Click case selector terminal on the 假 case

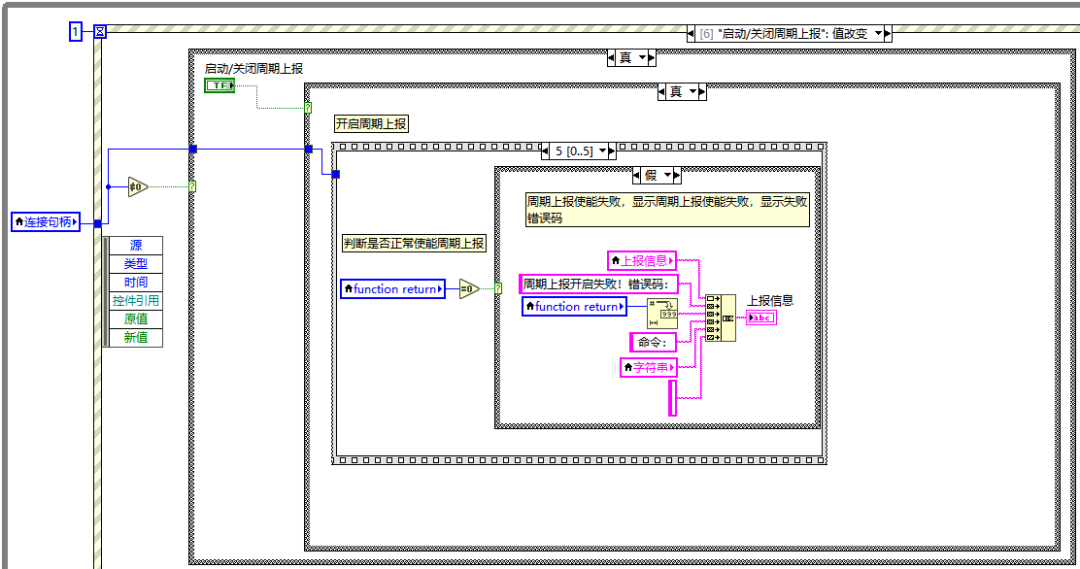tap(498, 289)
